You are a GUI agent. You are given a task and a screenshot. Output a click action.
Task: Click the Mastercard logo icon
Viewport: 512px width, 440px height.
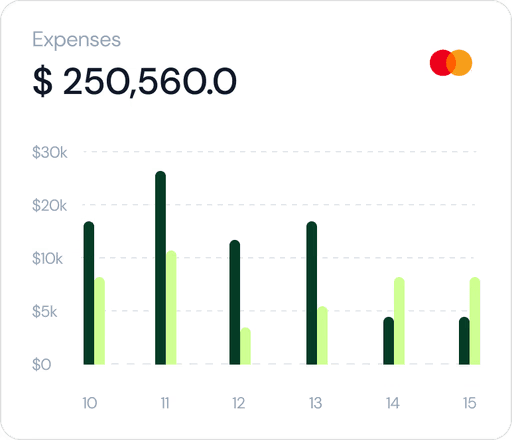point(451,63)
